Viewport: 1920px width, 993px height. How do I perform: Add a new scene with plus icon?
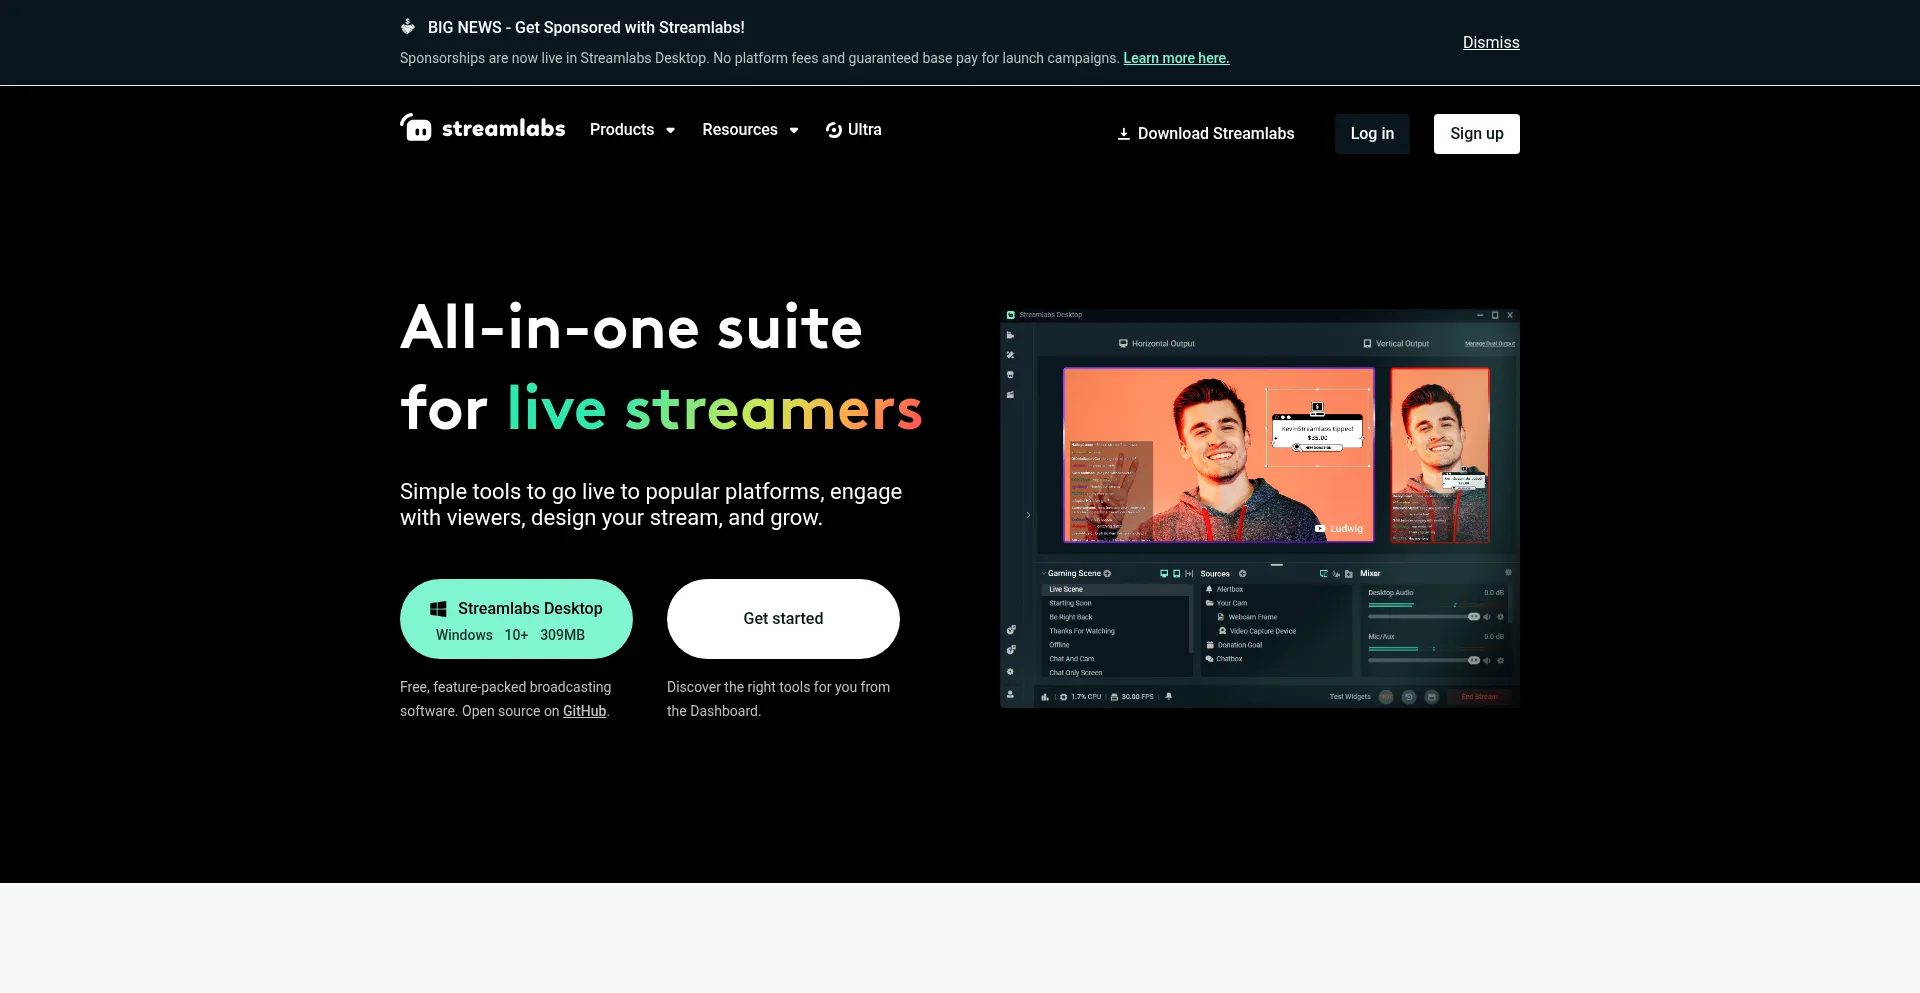pyautogui.click(x=1107, y=574)
